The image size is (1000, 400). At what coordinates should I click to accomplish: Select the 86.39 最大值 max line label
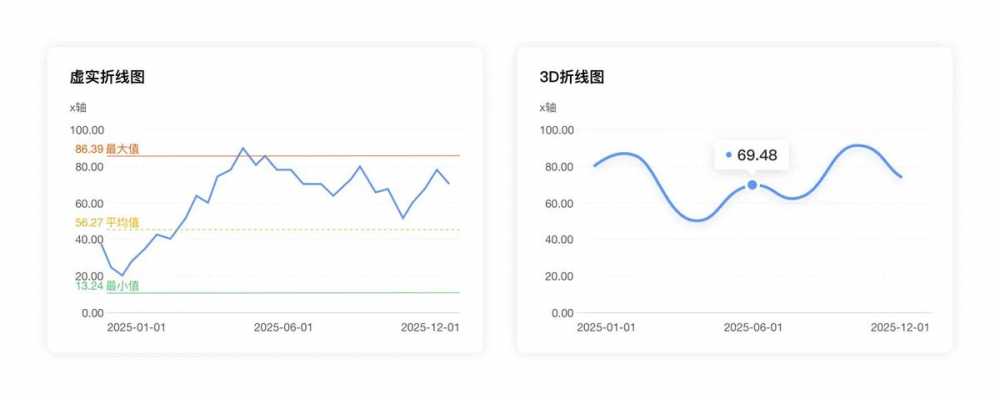pos(107,149)
